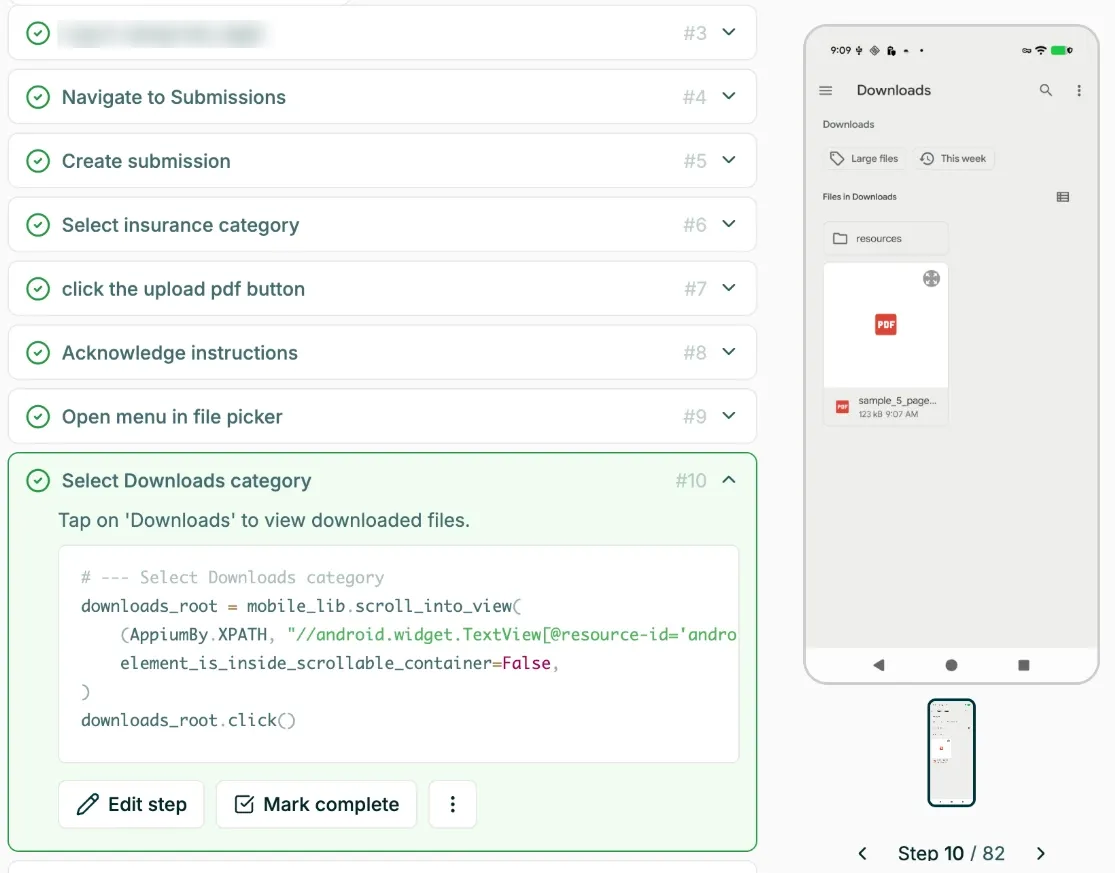
Task: Click Downloads breadcrumb label in phone
Action: pos(848,124)
